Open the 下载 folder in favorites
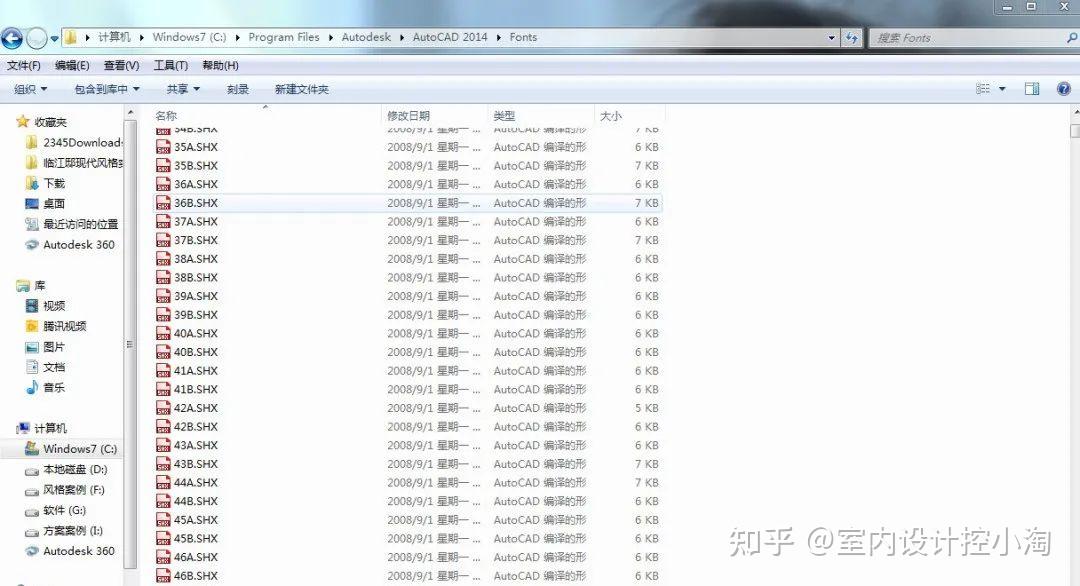The height and width of the screenshot is (586, 1080). (x=45, y=183)
